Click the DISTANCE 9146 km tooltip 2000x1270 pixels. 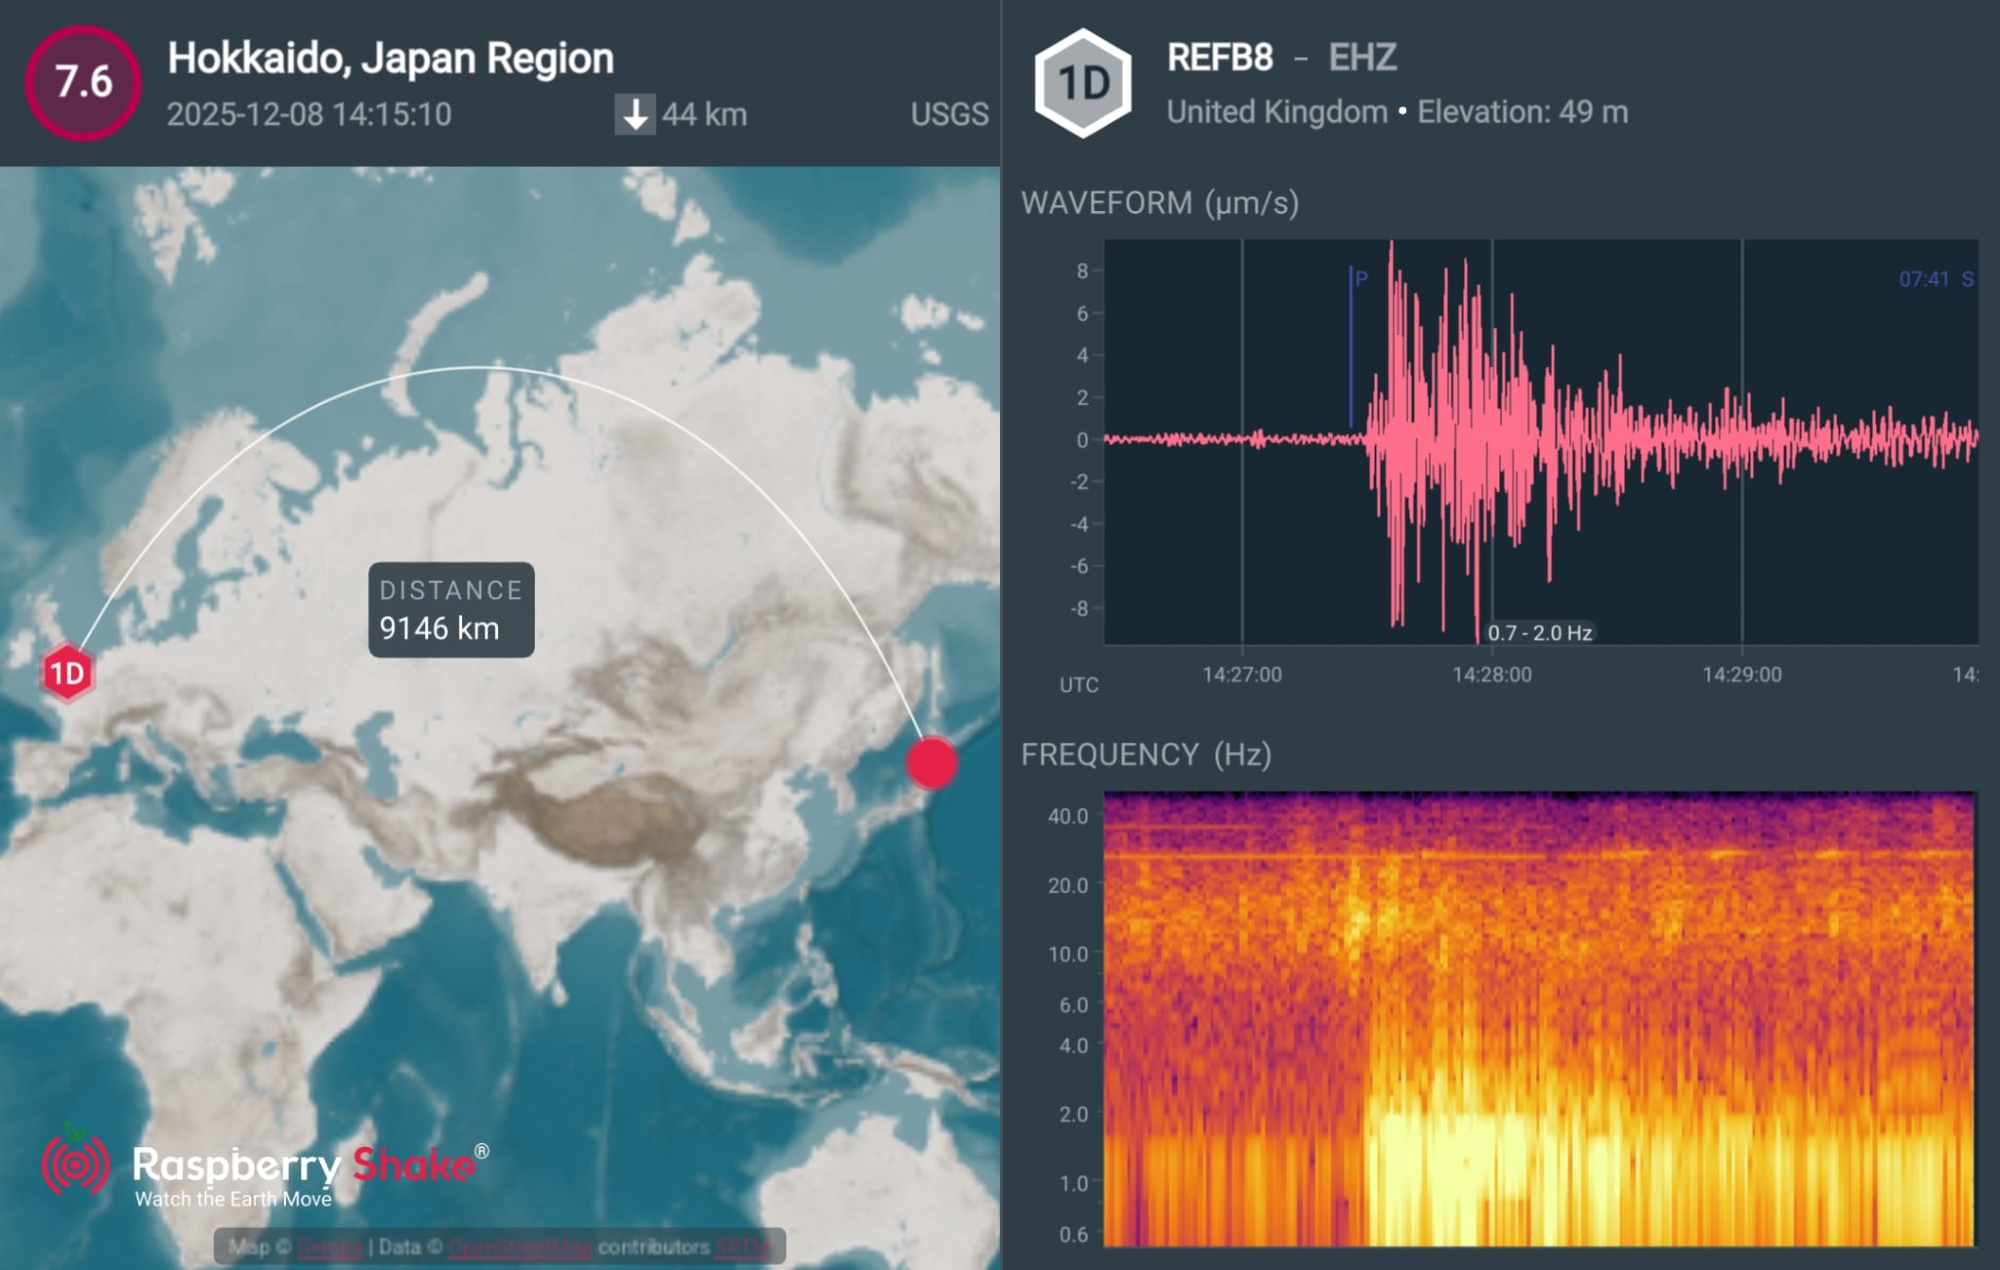451,609
